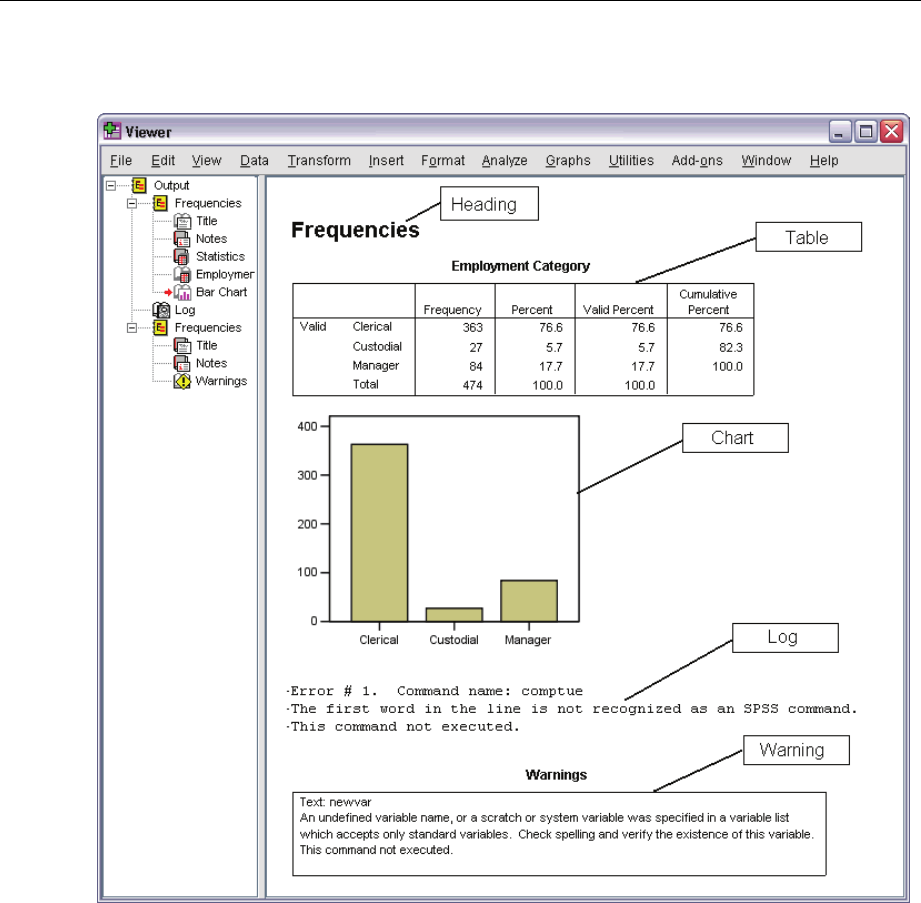
Task: Open the File menu
Action: 121,160
